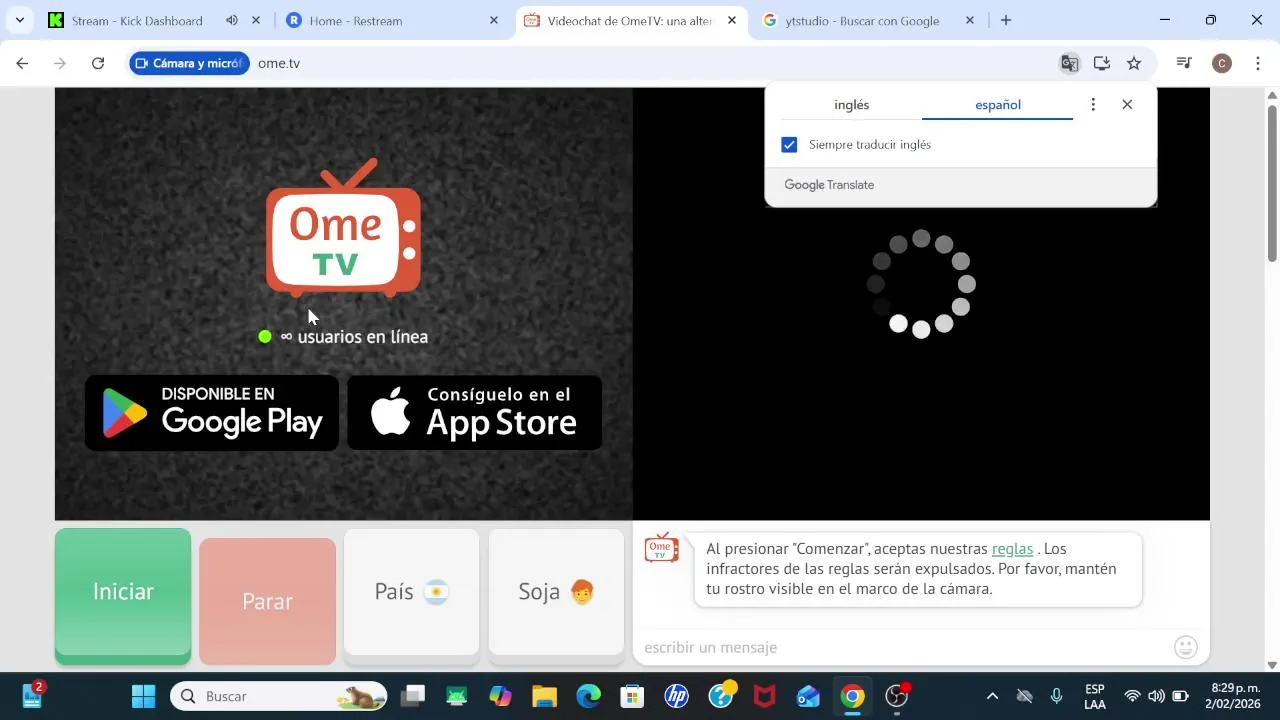Open Task View on the taskbar
The height and width of the screenshot is (720, 1280).
tap(412, 696)
